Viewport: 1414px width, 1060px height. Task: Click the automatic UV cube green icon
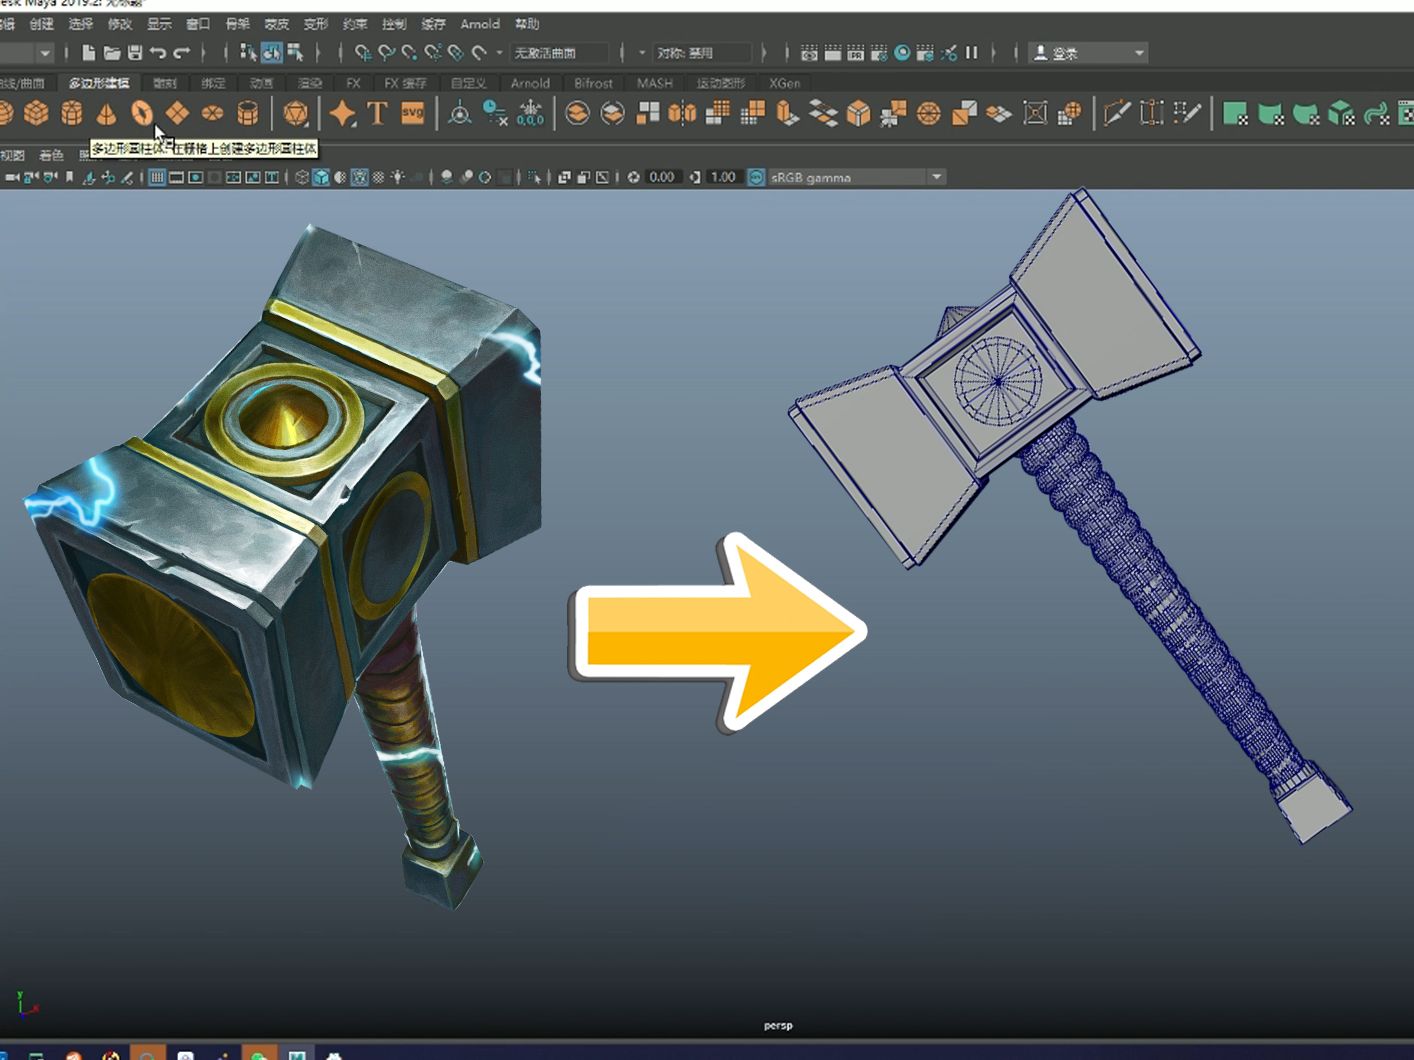click(1341, 113)
